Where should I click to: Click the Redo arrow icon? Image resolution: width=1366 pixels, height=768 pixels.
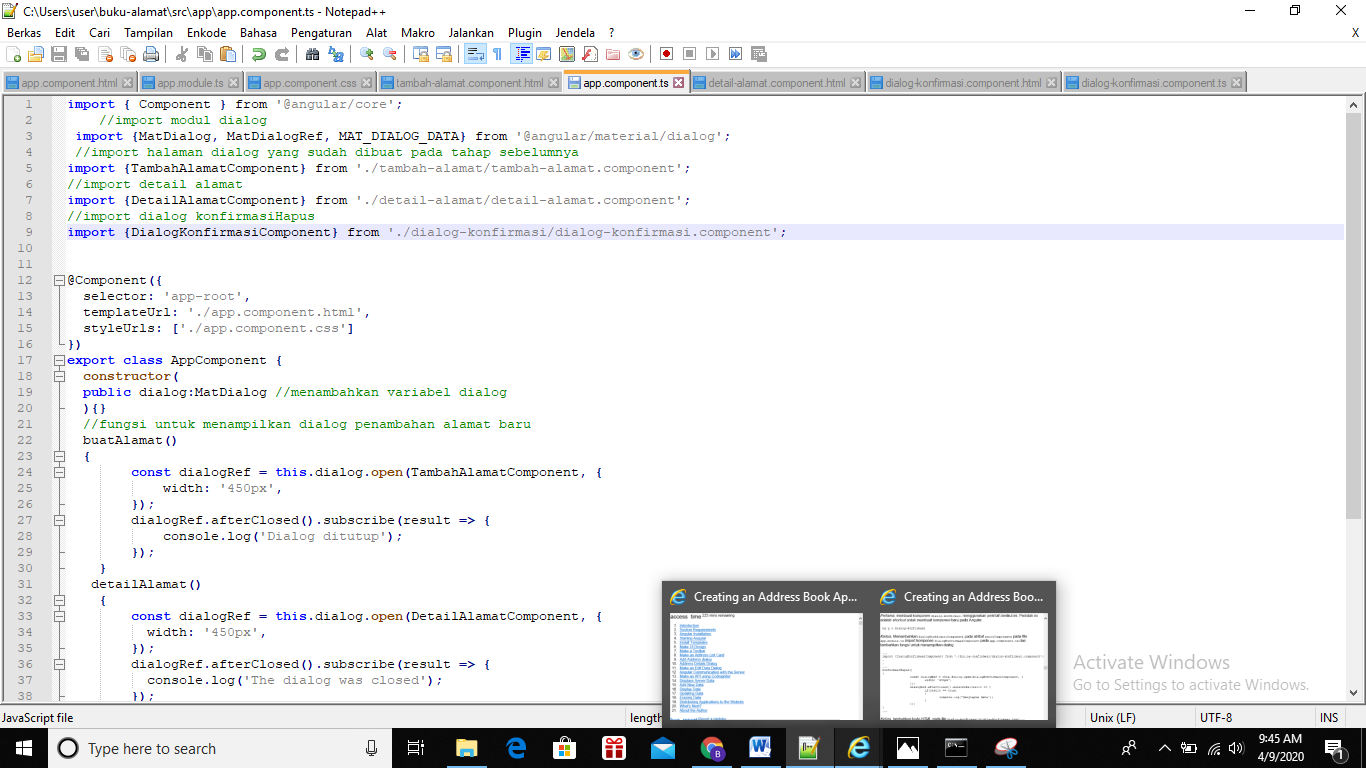[281, 54]
